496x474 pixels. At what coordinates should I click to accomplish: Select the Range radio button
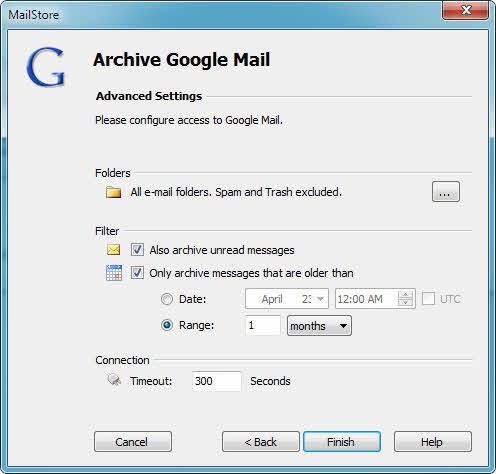point(167,325)
